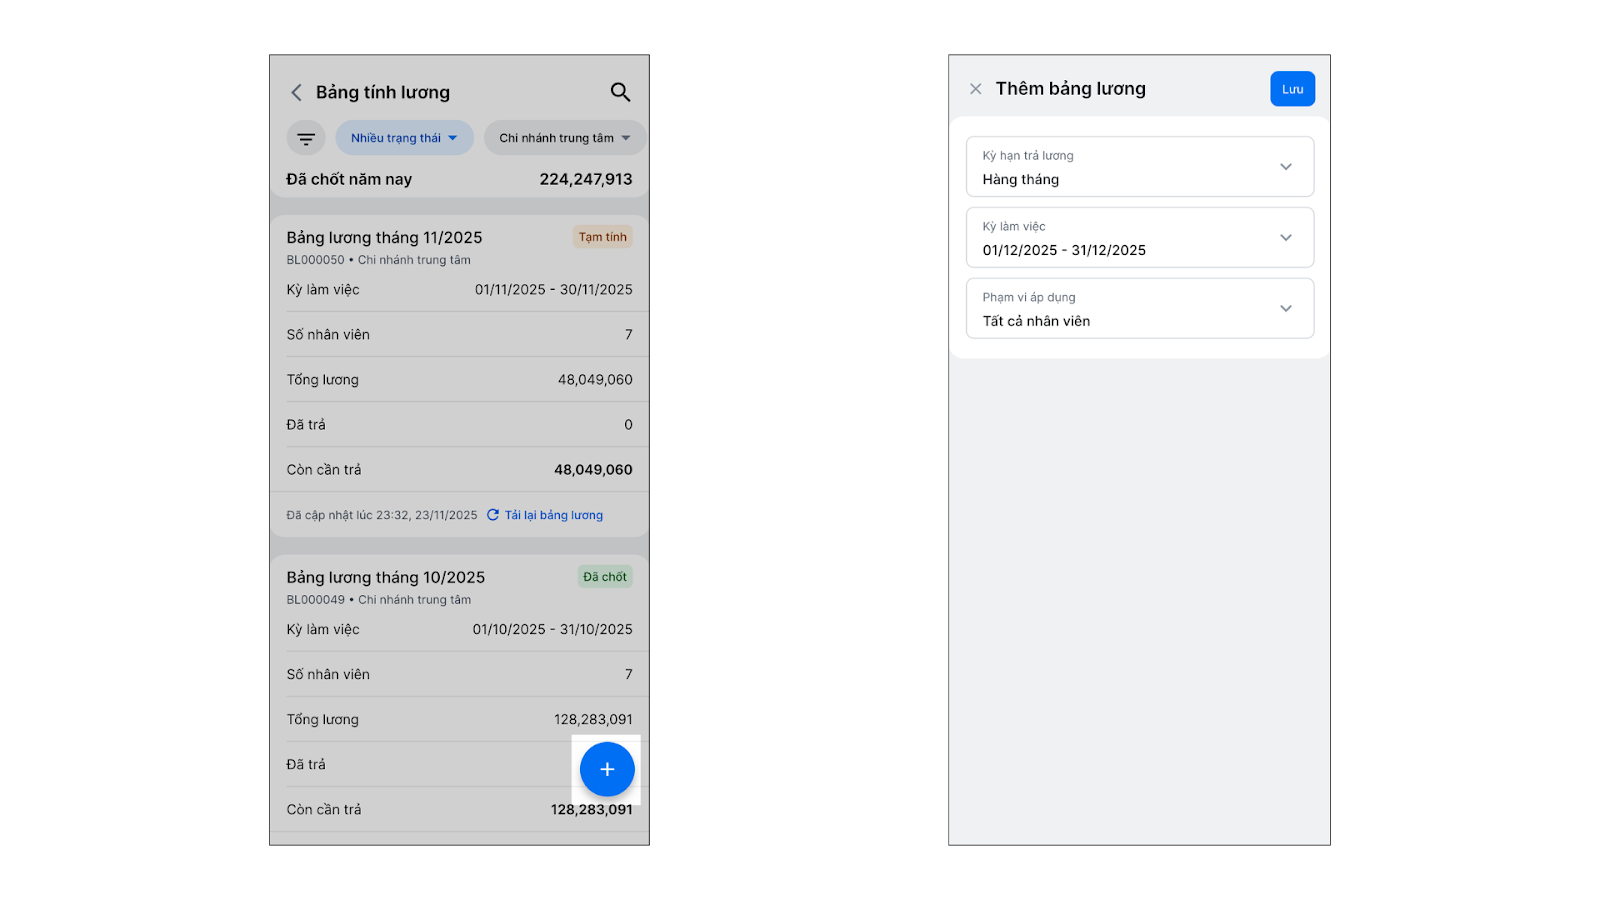Click the Tạm tính status badge
Viewport: 1600px width, 900px height.
(602, 237)
